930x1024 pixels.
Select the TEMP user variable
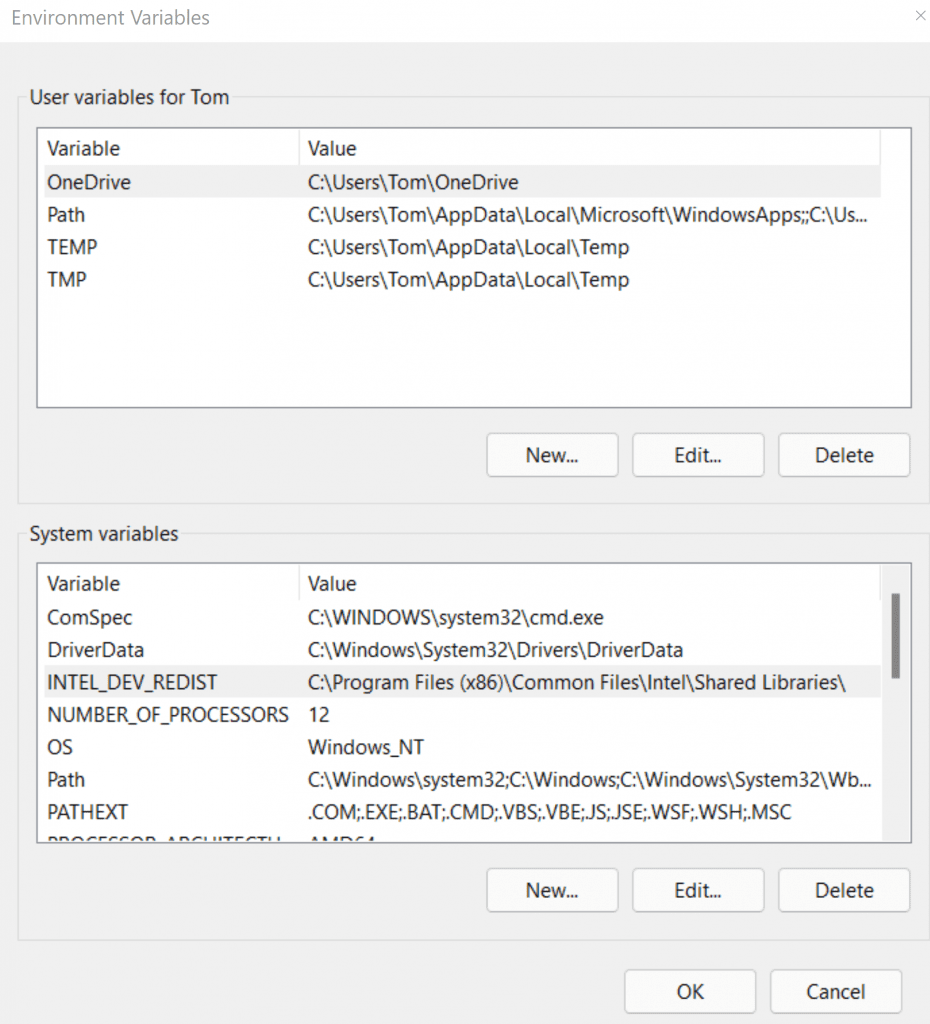[x=72, y=247]
